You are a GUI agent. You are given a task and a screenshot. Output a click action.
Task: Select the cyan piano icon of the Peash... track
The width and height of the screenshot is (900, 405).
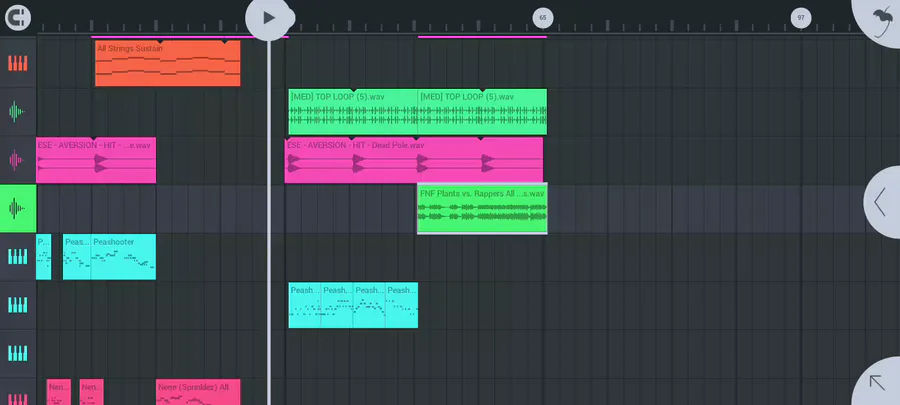(x=18, y=305)
